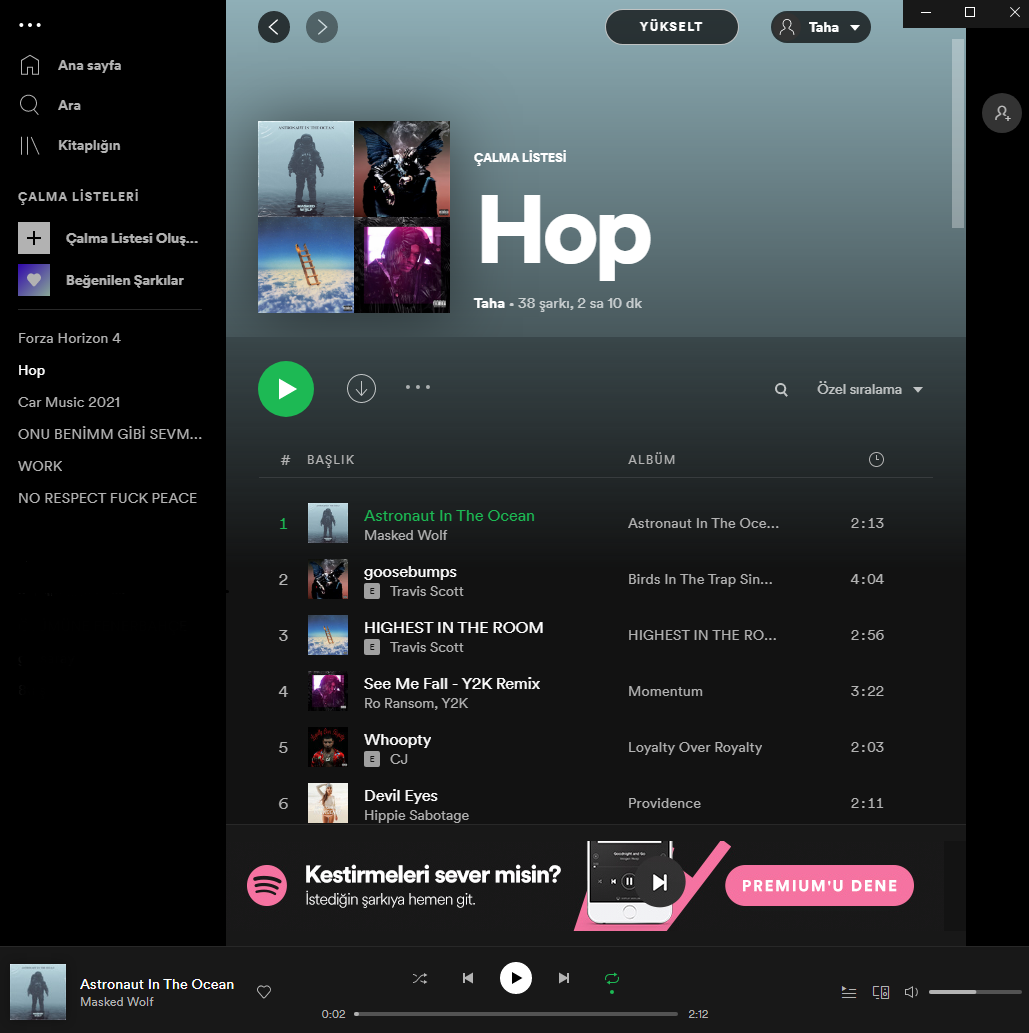The height and width of the screenshot is (1033, 1029).
Task: Open Taha user account dropdown
Action: point(821,27)
